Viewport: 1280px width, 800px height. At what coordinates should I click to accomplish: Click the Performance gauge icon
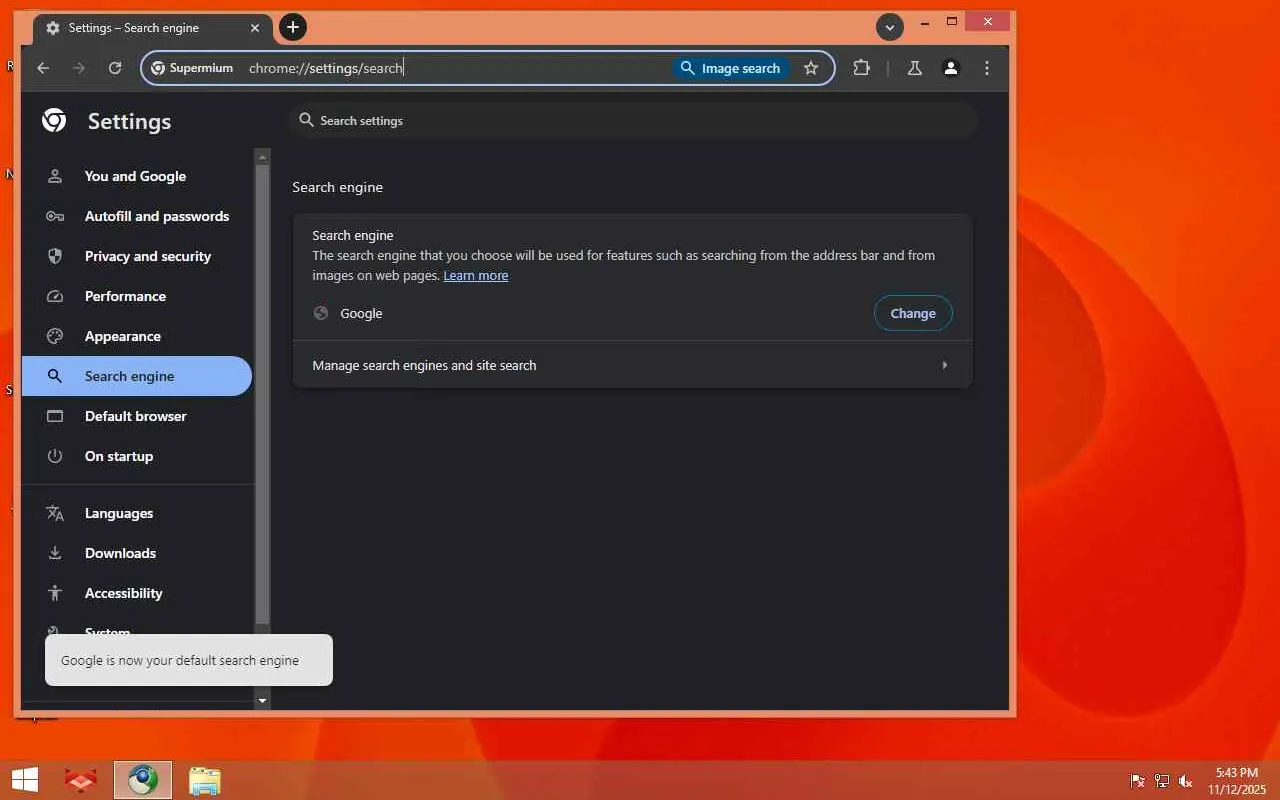[55, 296]
